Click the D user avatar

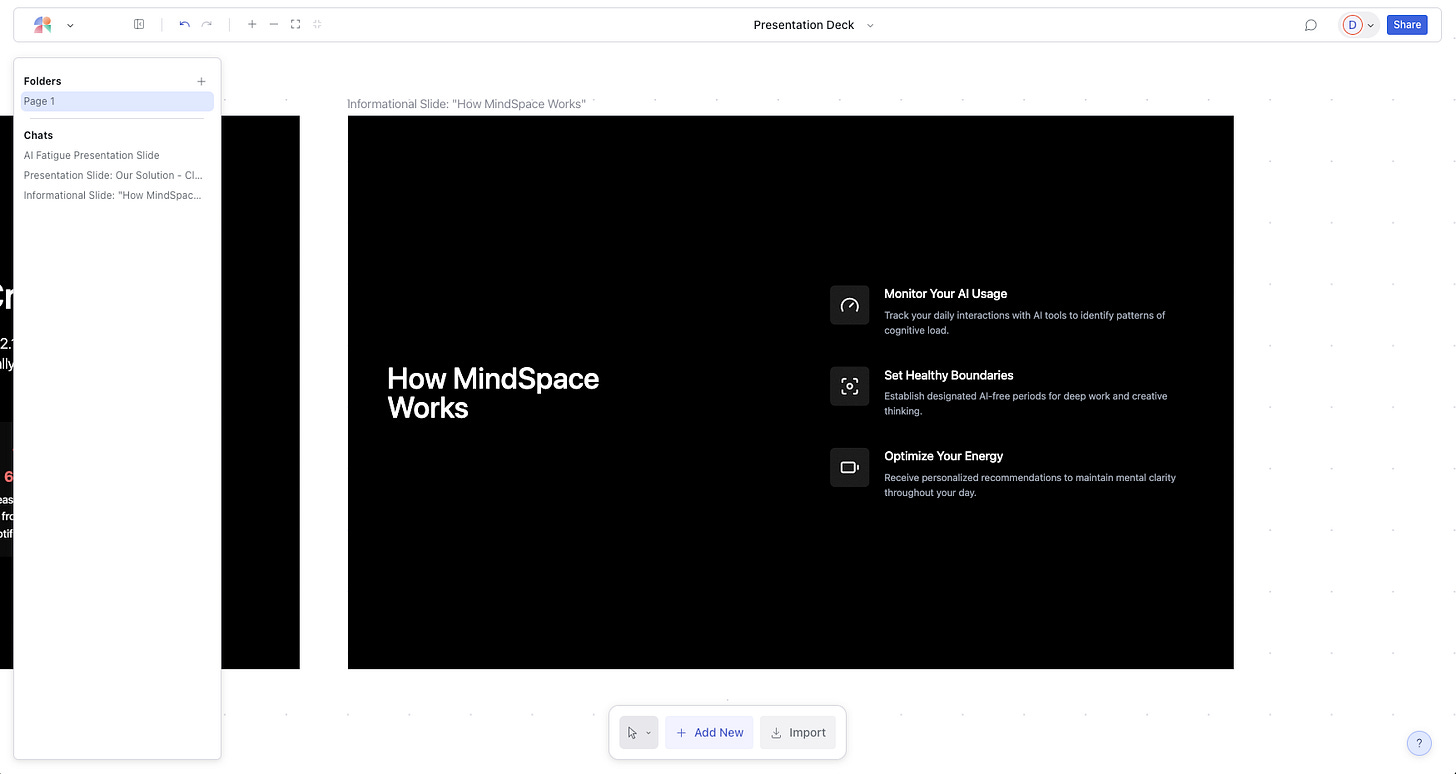(1352, 25)
